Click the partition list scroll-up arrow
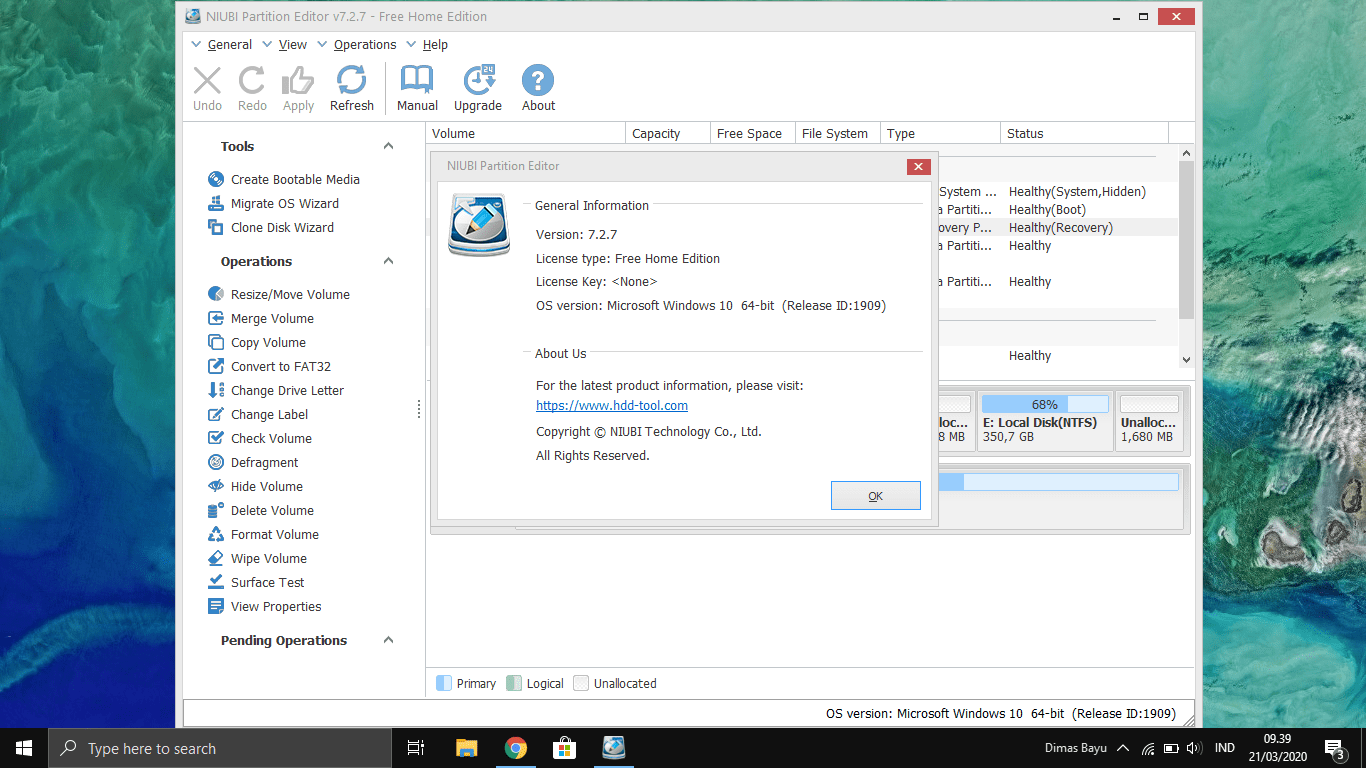Screen dimensions: 1366x768 click(1186, 153)
